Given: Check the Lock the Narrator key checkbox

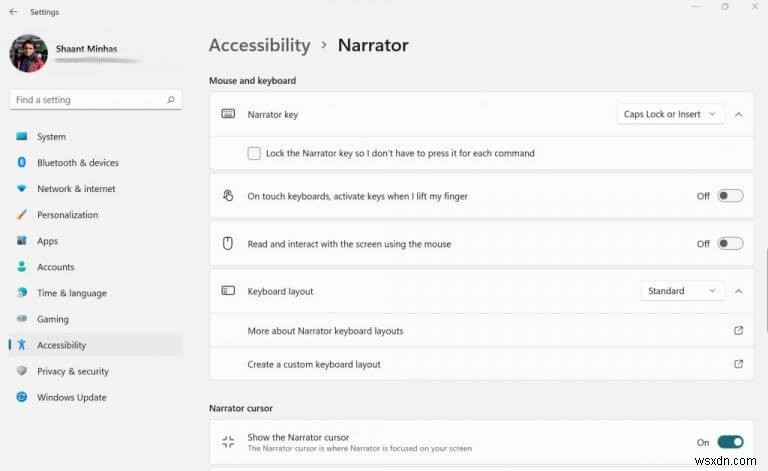Looking at the screenshot, I should (254, 153).
